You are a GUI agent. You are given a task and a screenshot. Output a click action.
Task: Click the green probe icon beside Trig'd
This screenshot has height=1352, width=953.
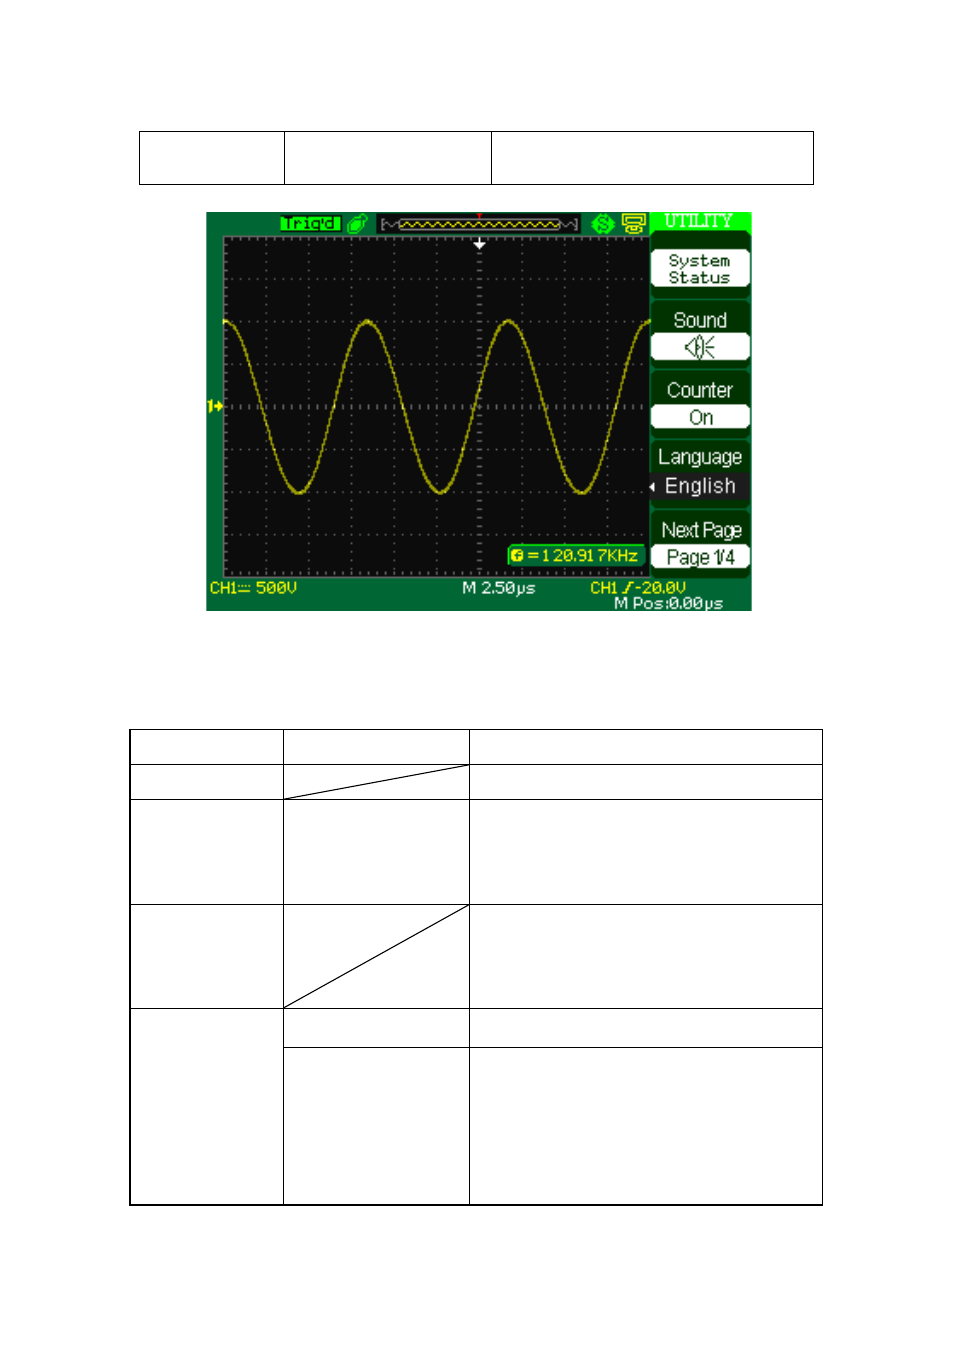pos(357,224)
